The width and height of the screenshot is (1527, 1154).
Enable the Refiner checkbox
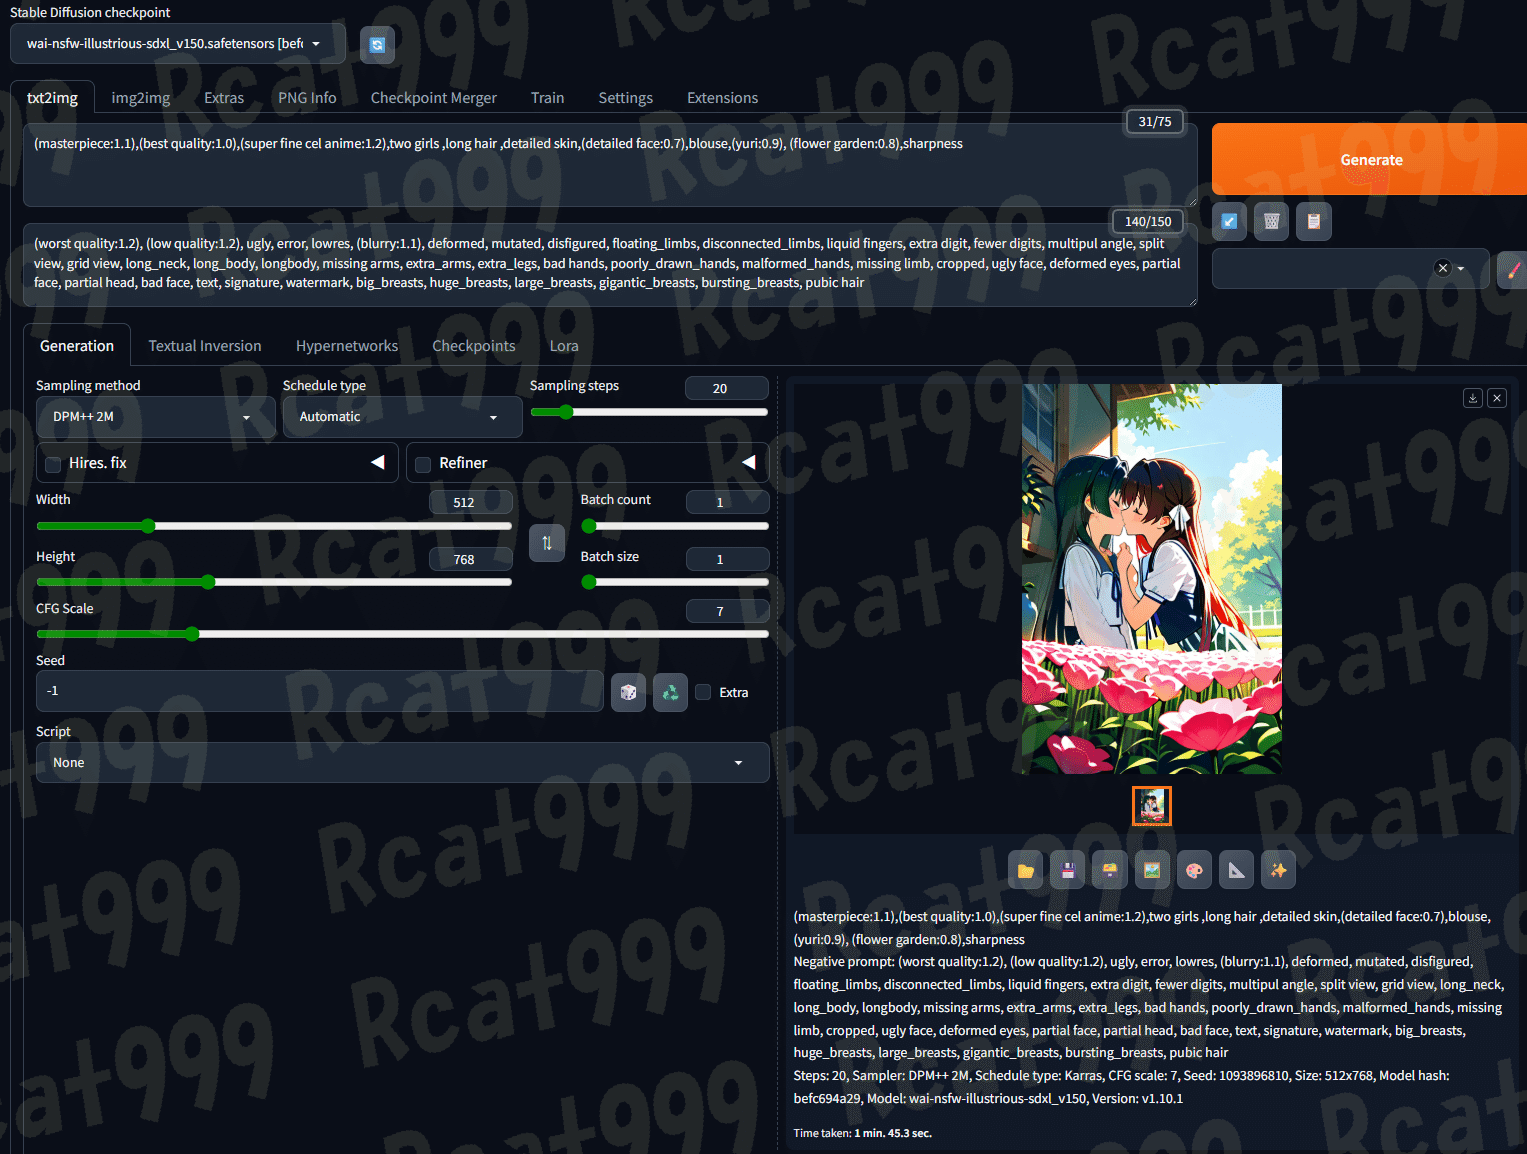pyautogui.click(x=423, y=464)
